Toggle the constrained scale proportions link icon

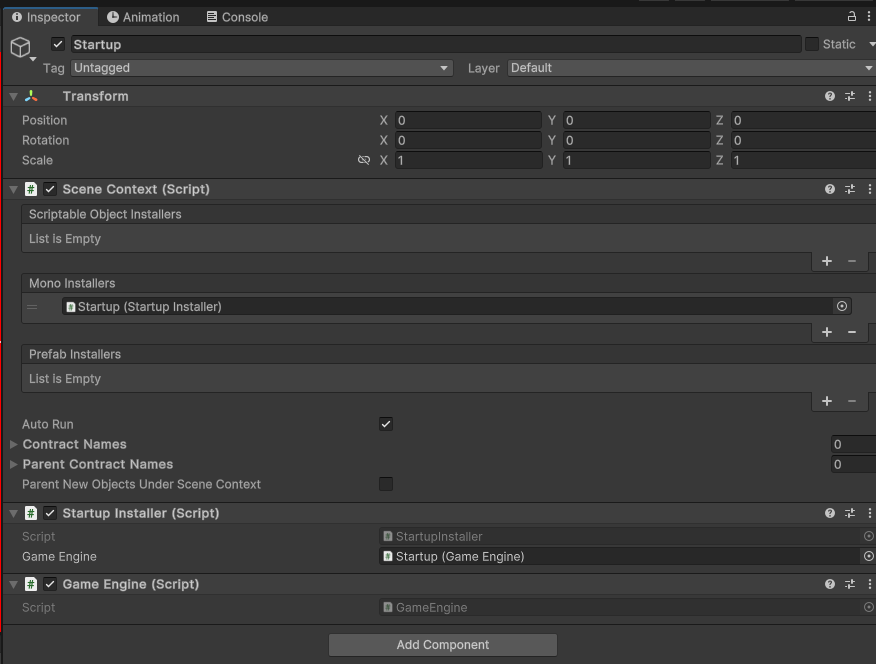[x=364, y=160]
